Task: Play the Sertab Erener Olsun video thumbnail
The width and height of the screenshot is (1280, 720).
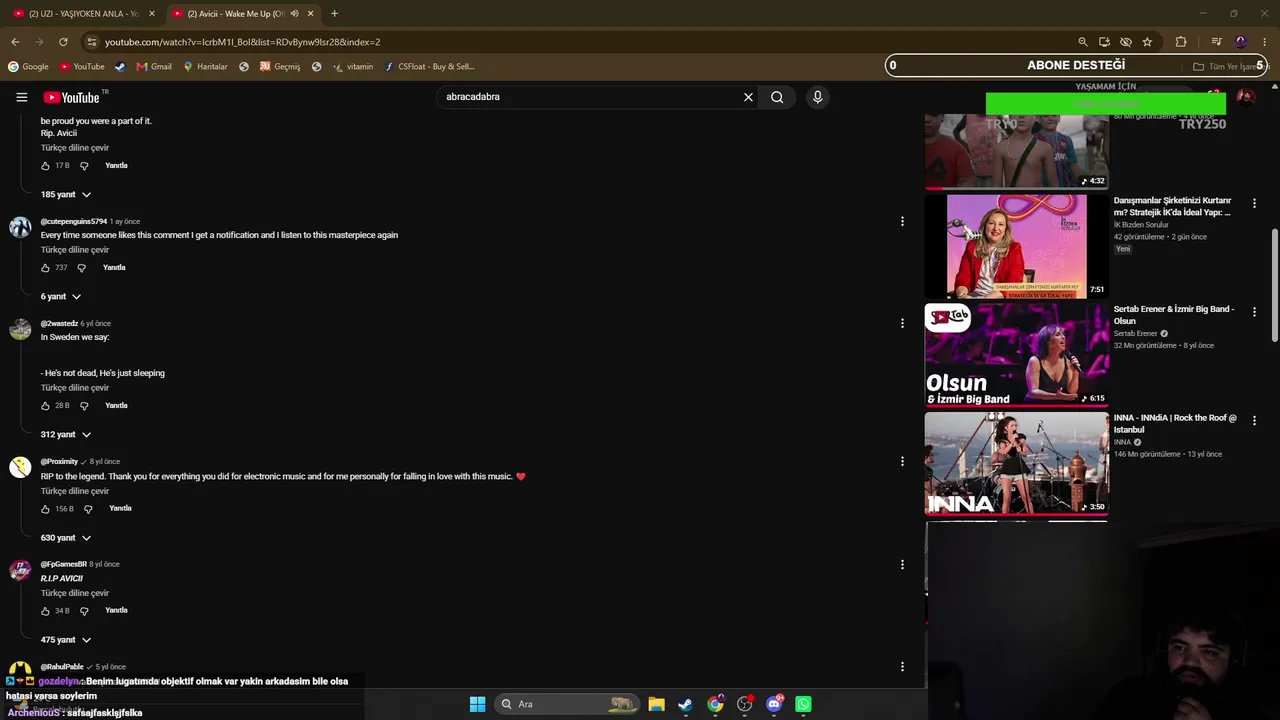Action: pos(1017,355)
